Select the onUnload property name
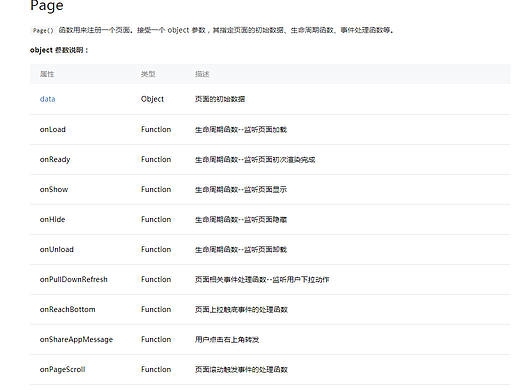Screen dimensions: 520x390 (x=57, y=249)
